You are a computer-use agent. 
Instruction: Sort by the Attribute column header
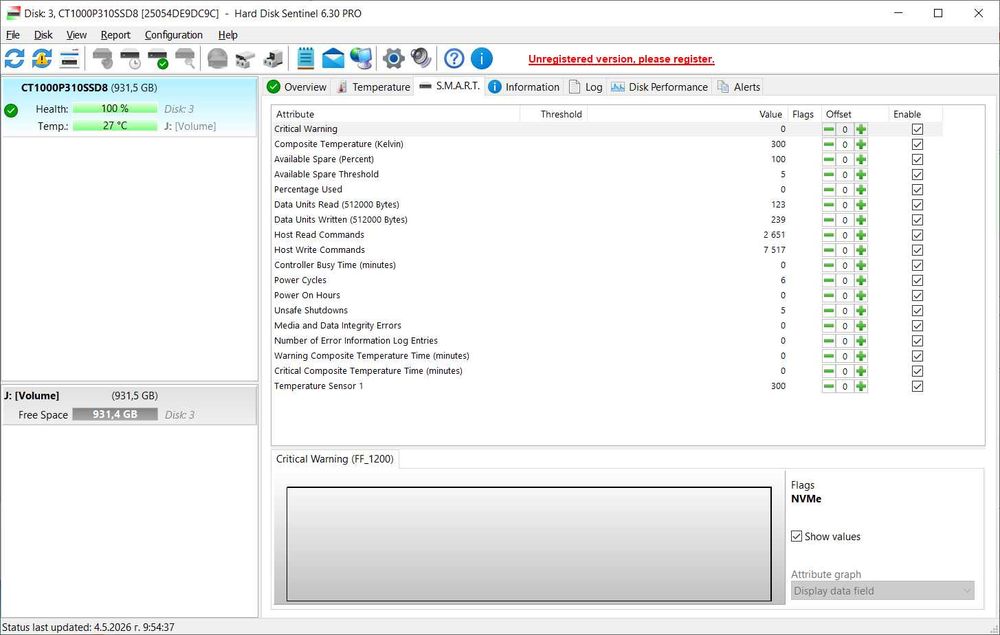pos(395,114)
